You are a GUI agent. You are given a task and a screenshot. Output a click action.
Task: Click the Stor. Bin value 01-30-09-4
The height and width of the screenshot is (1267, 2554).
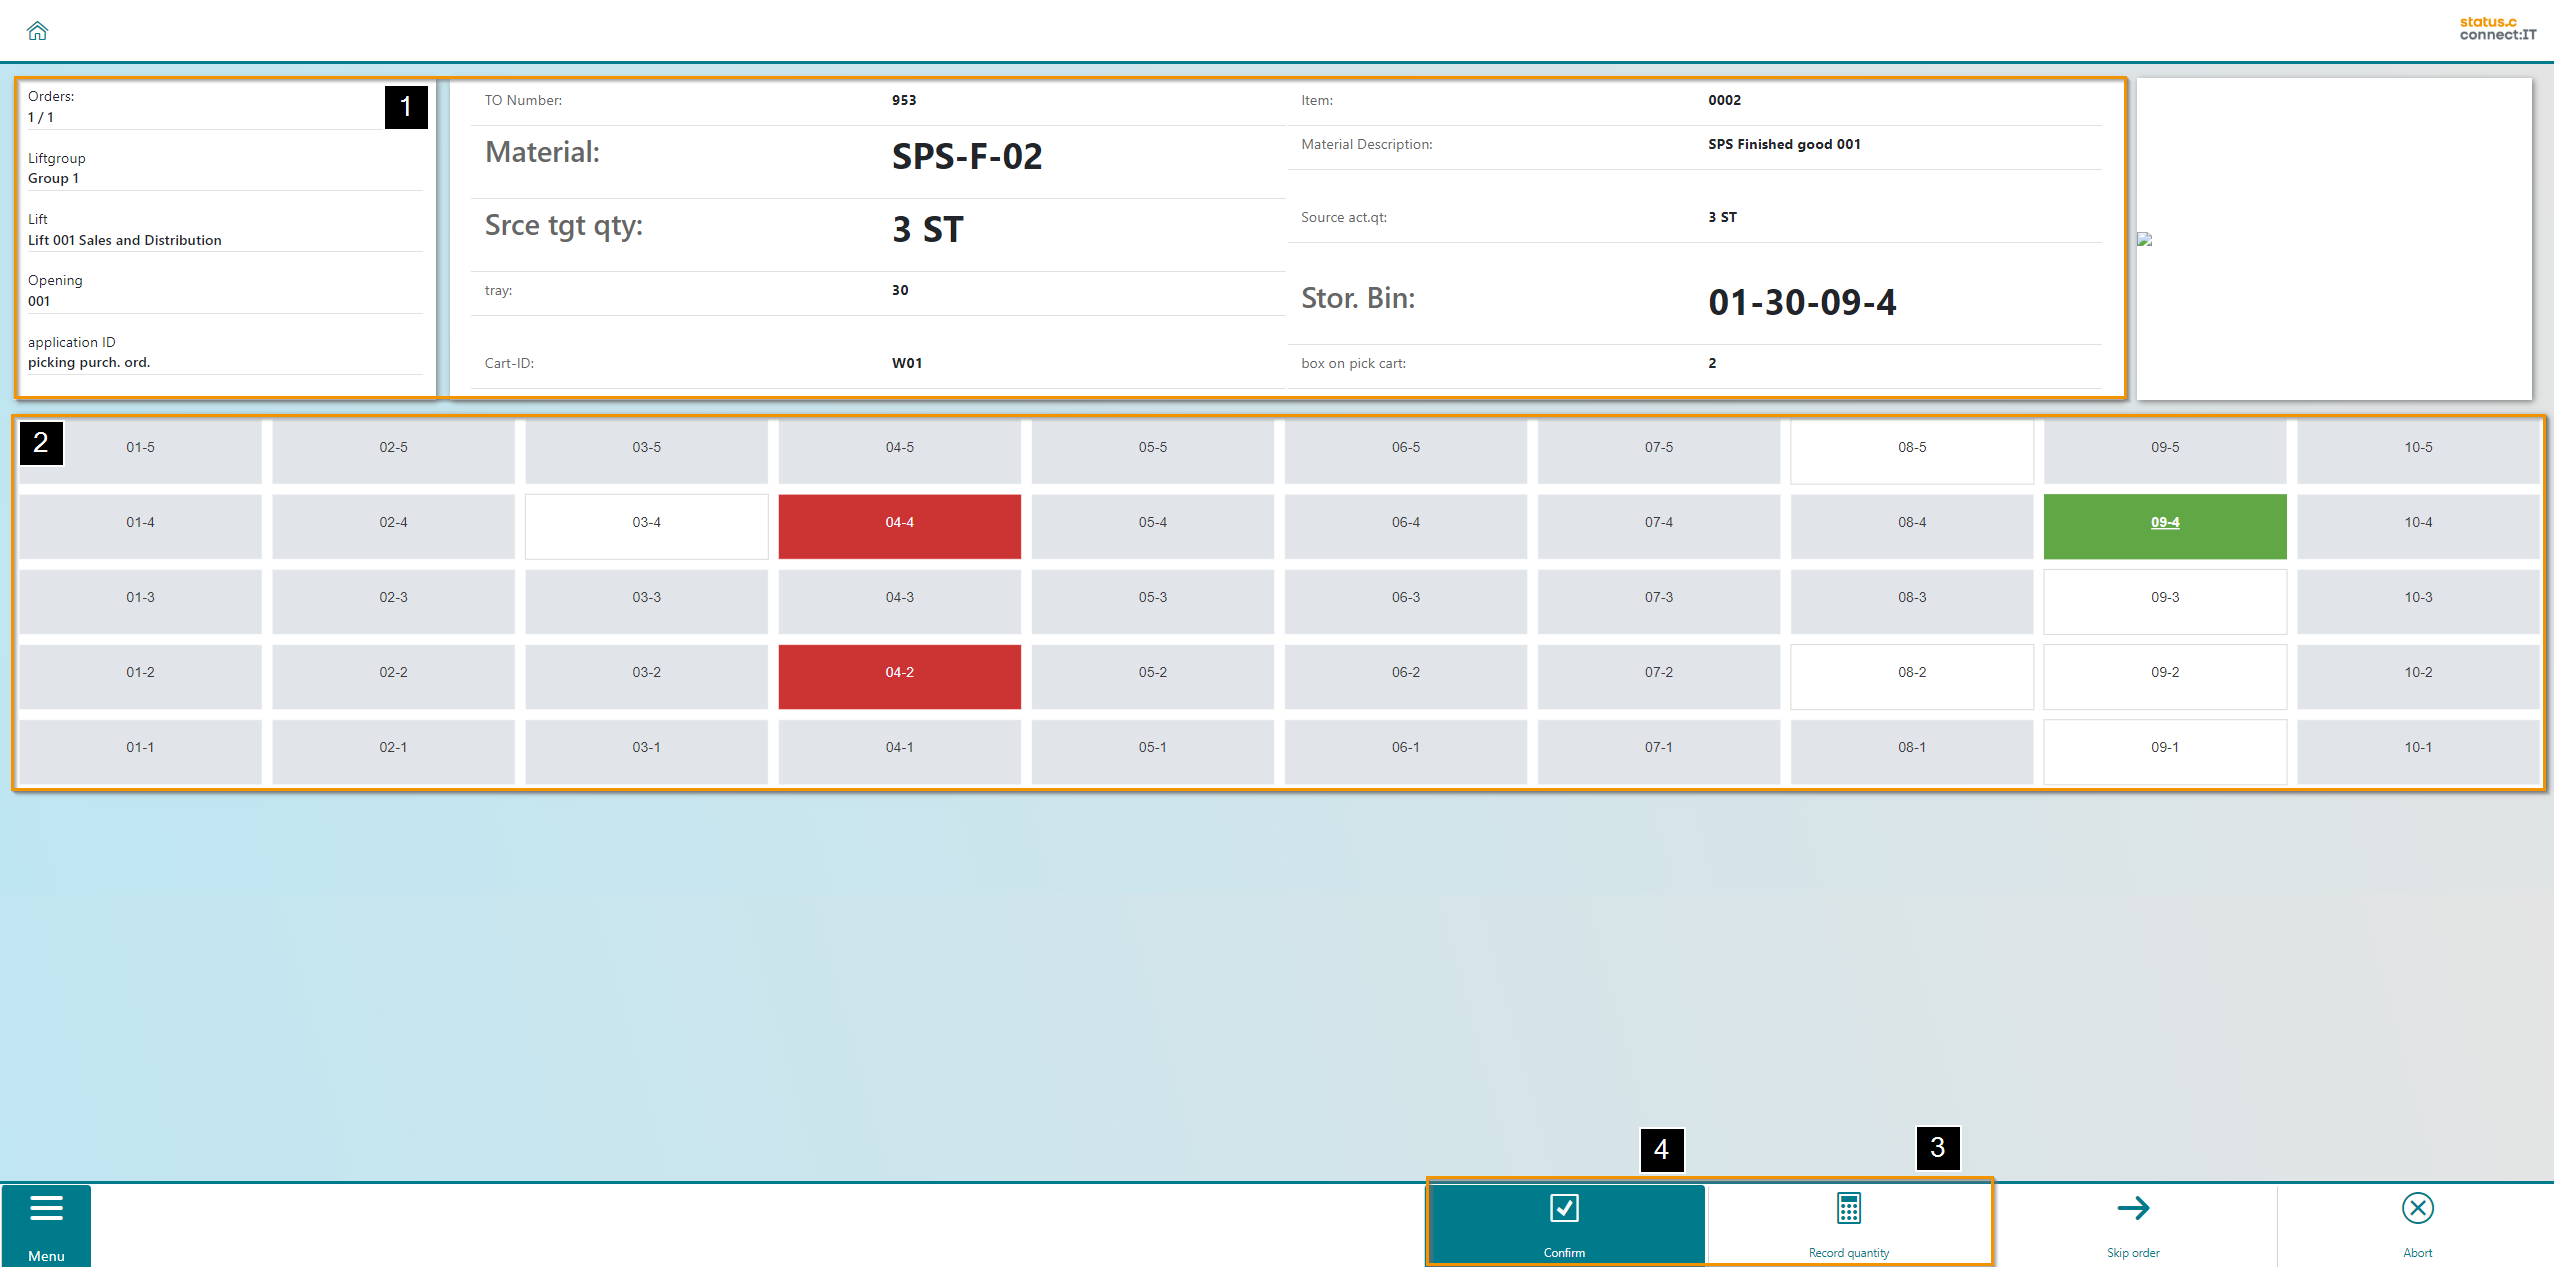click(1801, 302)
